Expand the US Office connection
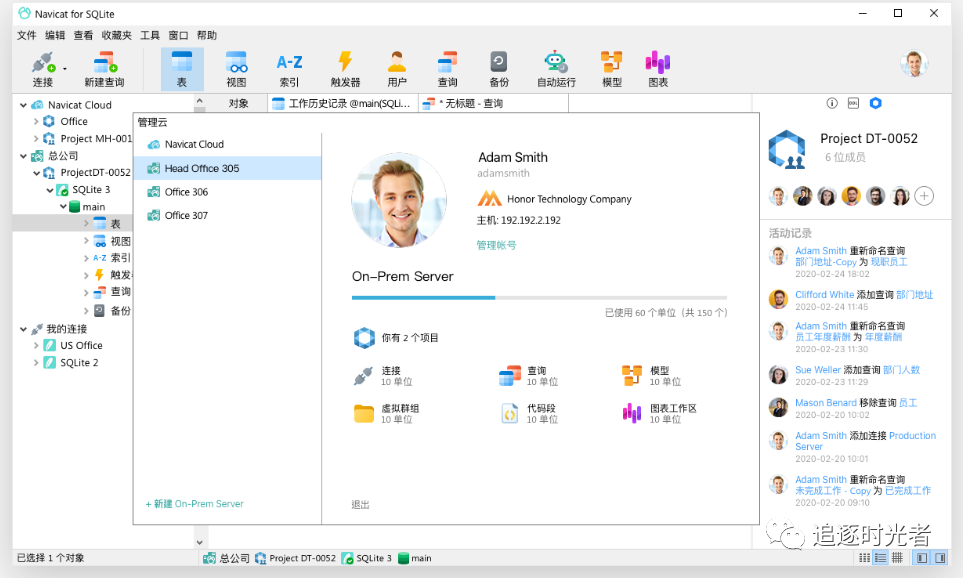 pyautogui.click(x=36, y=346)
